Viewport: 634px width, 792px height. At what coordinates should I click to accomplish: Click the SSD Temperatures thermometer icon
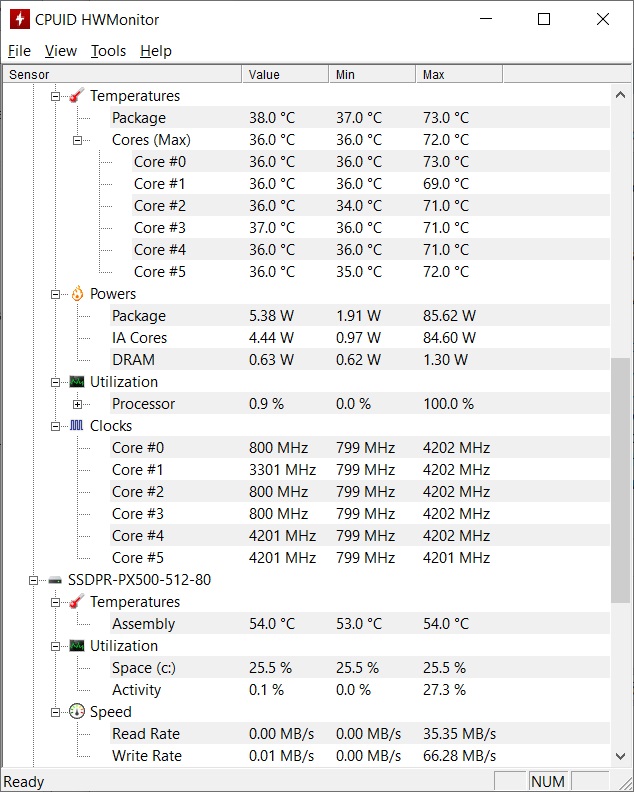click(x=77, y=602)
